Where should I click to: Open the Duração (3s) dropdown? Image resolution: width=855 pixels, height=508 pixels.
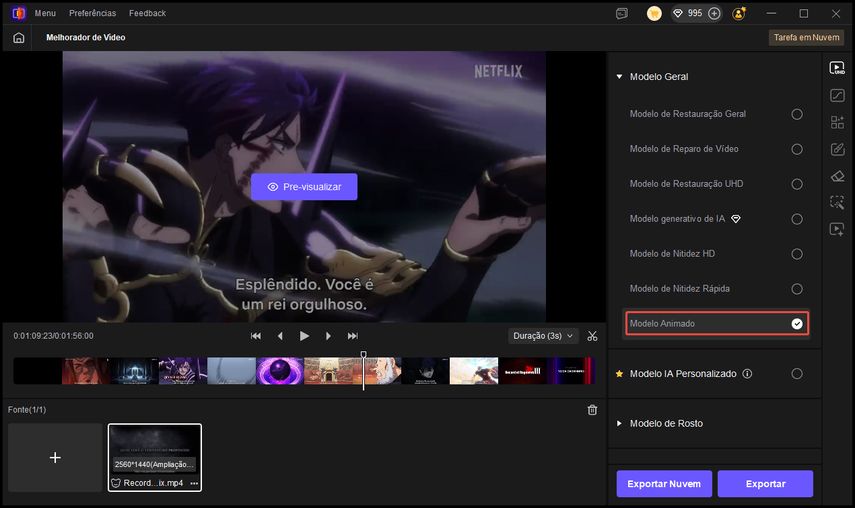[543, 336]
